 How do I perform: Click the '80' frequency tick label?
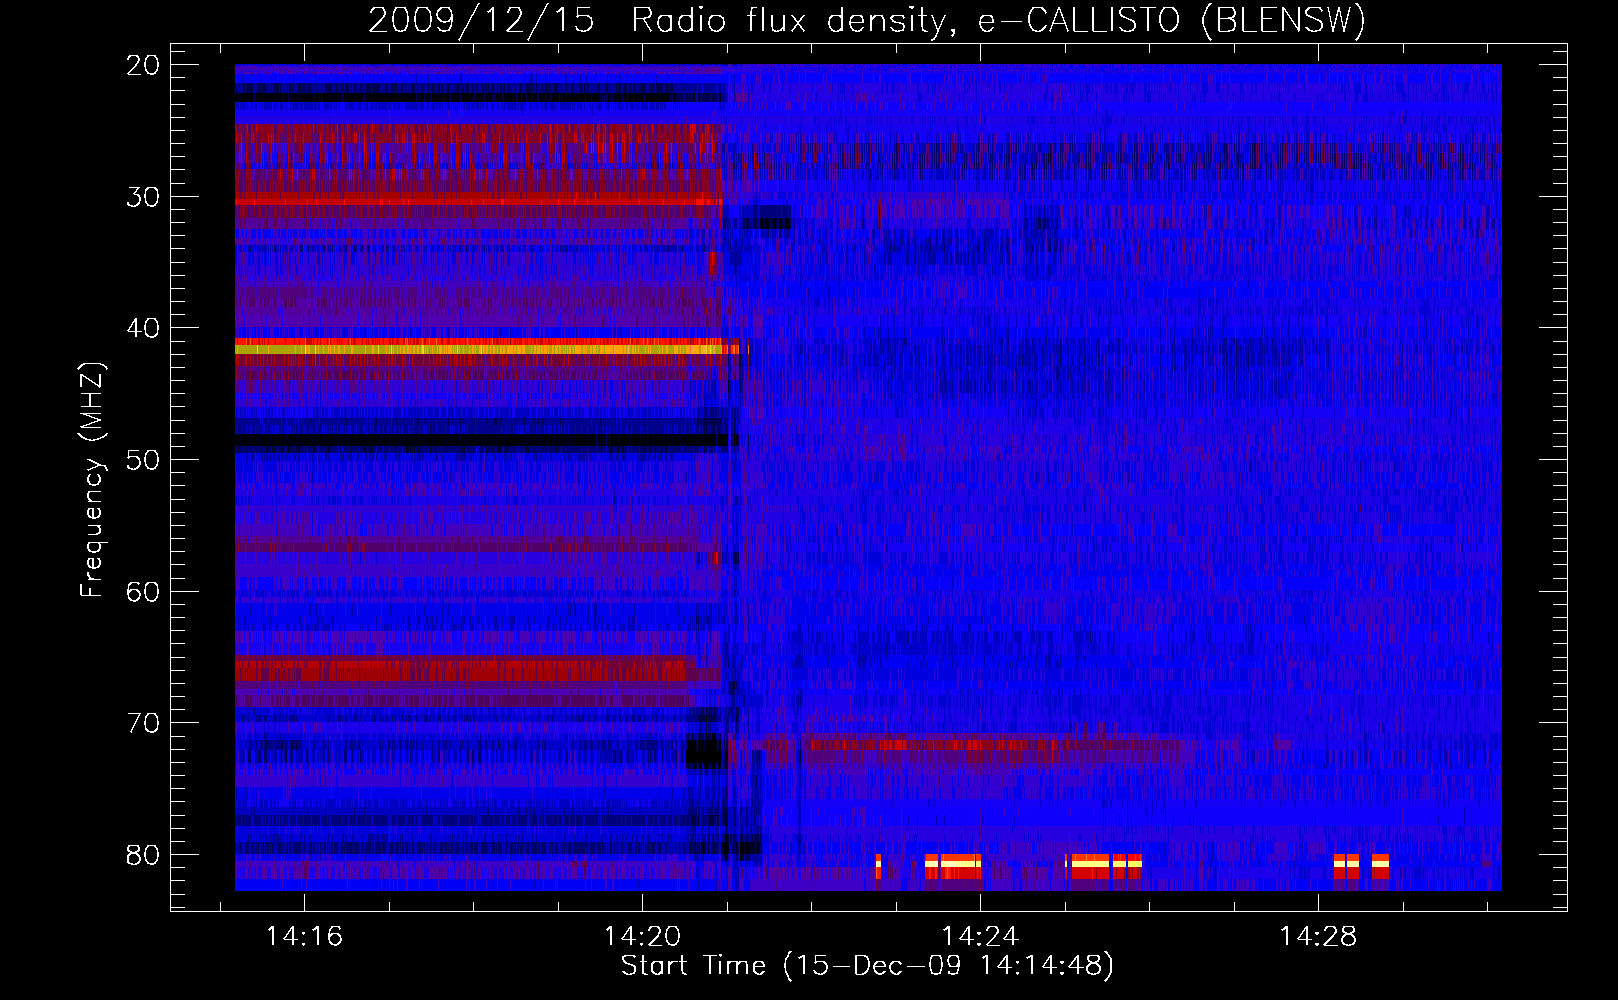[143, 855]
